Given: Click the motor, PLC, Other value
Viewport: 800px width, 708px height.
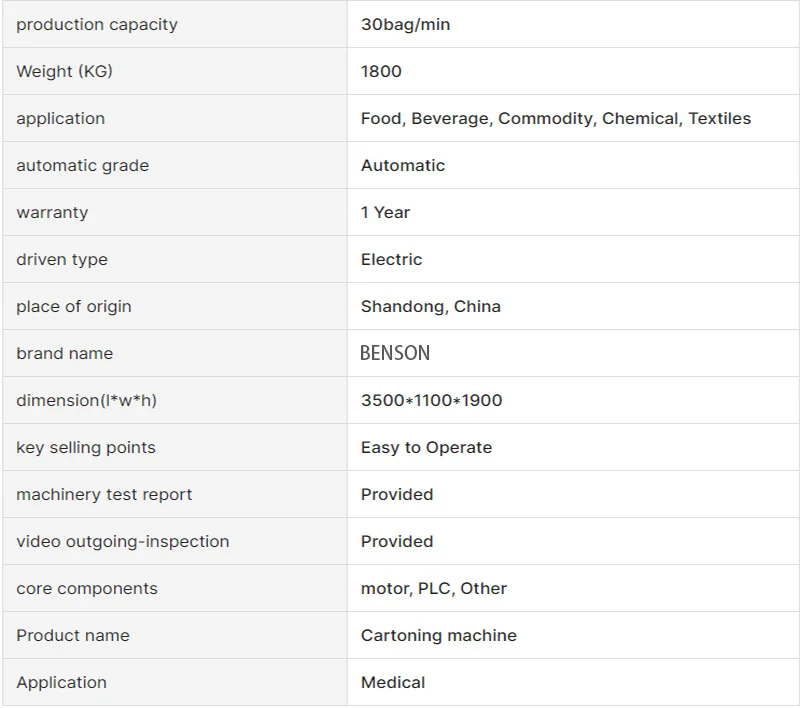Looking at the screenshot, I should coord(434,588).
